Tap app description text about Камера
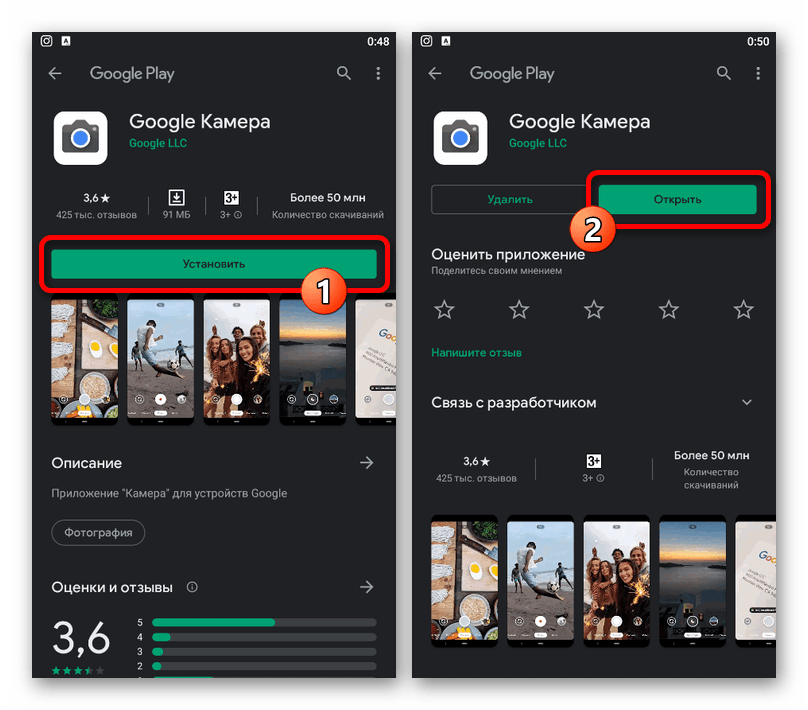This screenshot has height=710, width=808. (169, 493)
